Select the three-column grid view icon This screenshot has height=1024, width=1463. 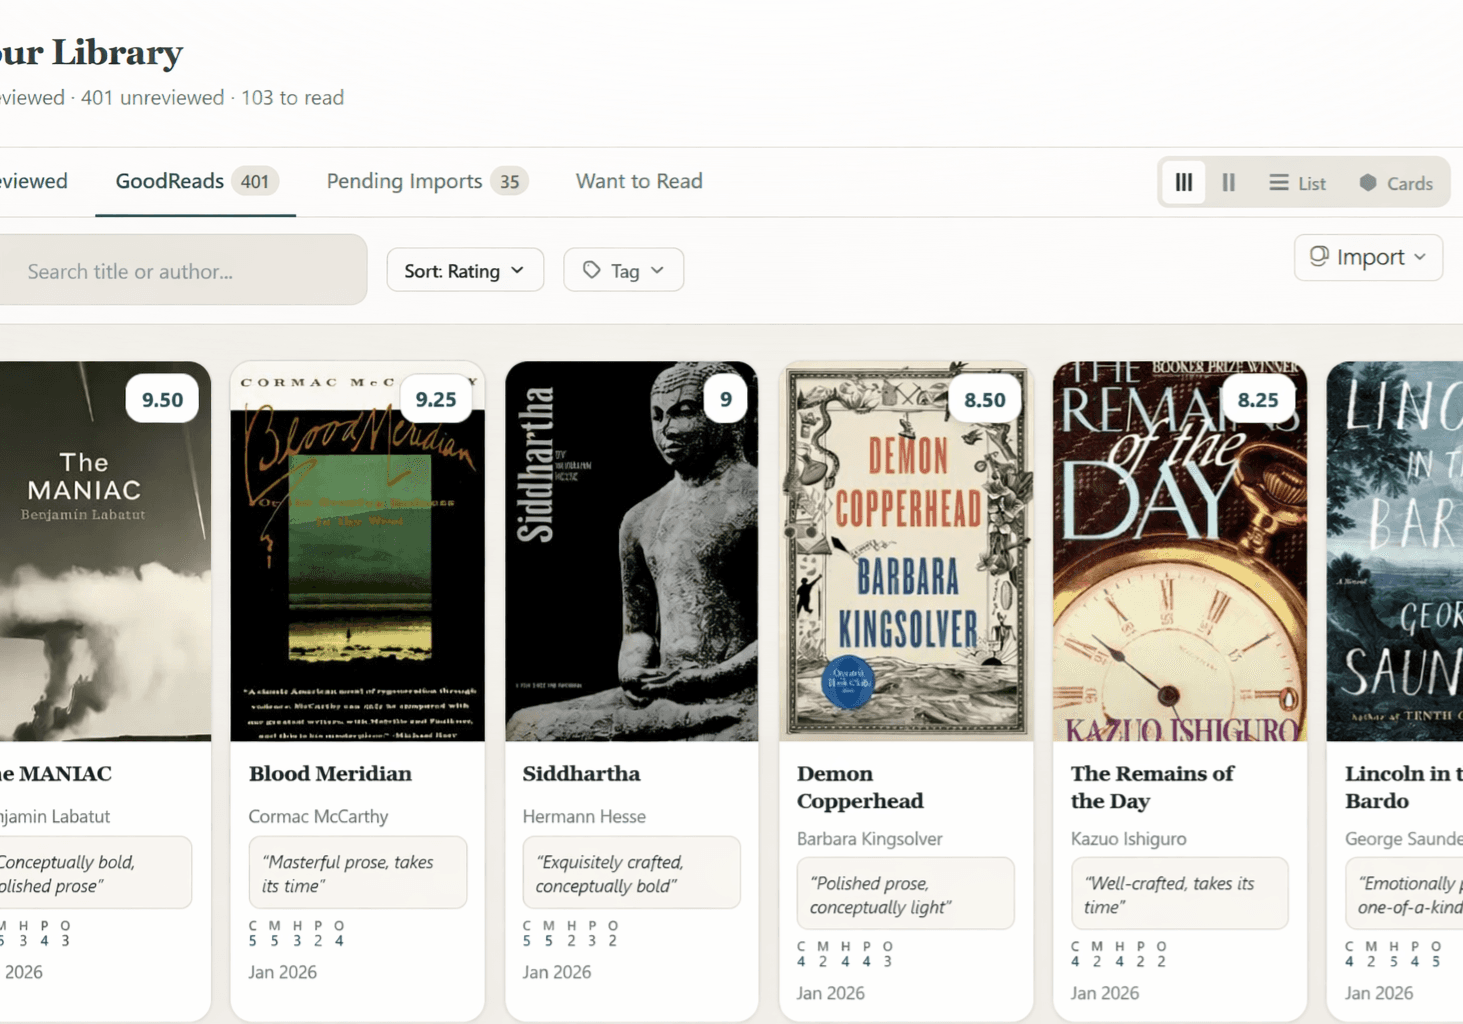pyautogui.click(x=1183, y=182)
